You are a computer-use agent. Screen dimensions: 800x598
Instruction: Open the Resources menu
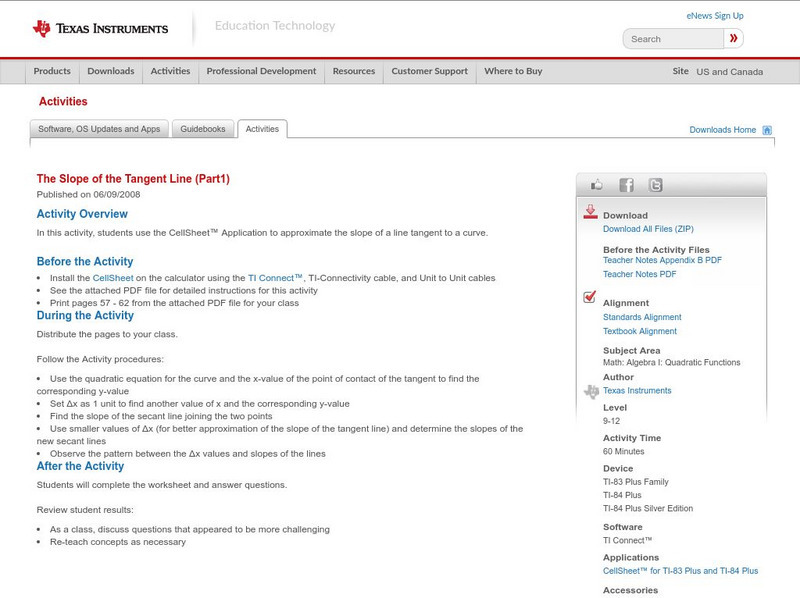354,71
